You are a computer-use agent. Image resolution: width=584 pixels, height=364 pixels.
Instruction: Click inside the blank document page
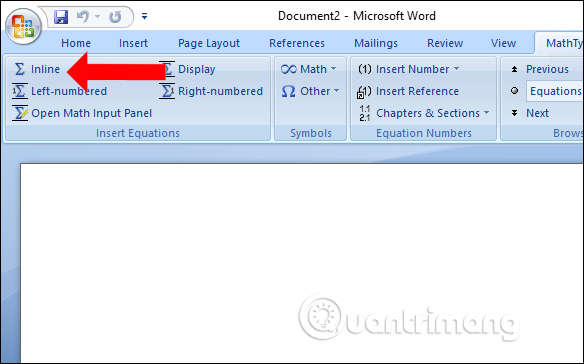click(302, 263)
